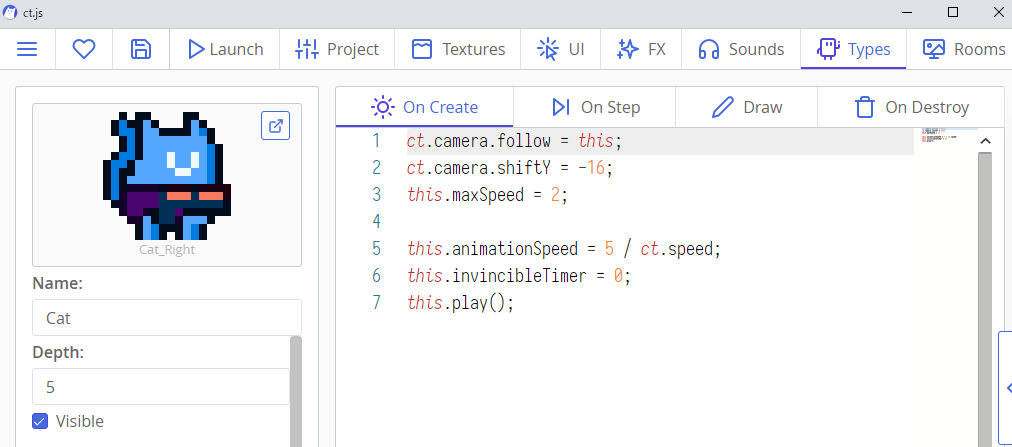
Task: Click the this.animationSpeed code line
Action: 564,248
